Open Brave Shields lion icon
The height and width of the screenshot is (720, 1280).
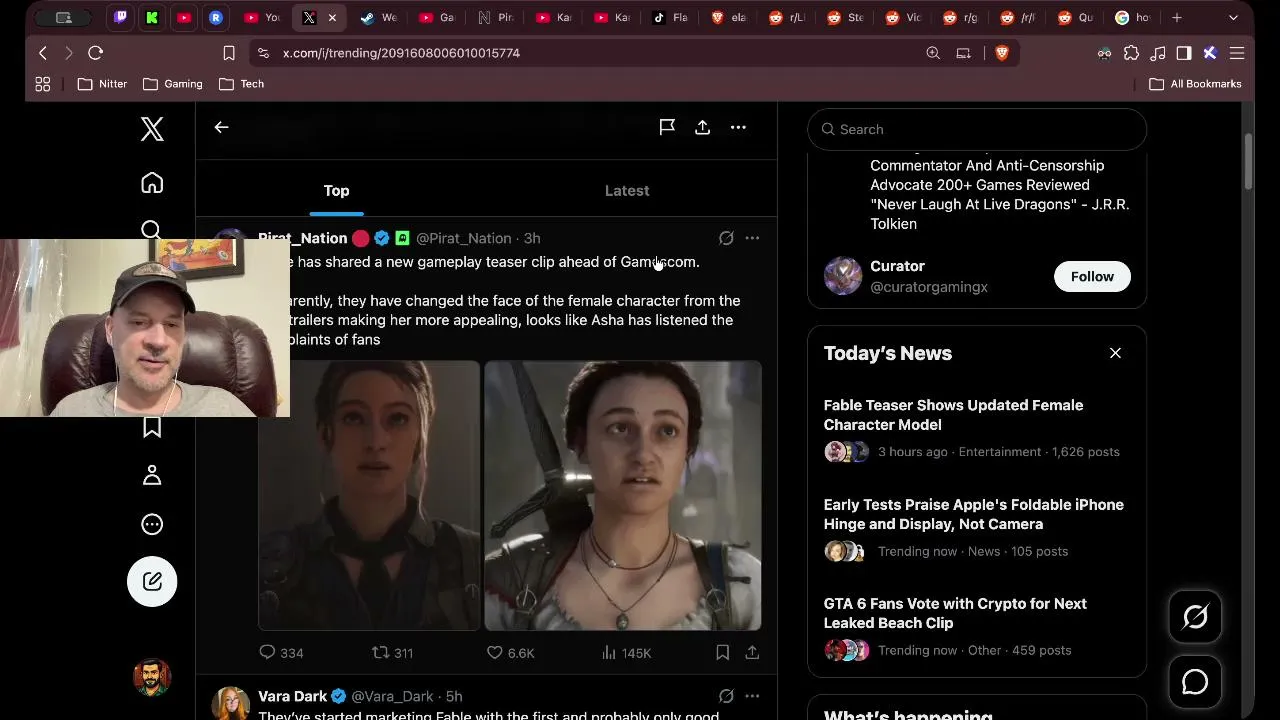pos(1002,53)
